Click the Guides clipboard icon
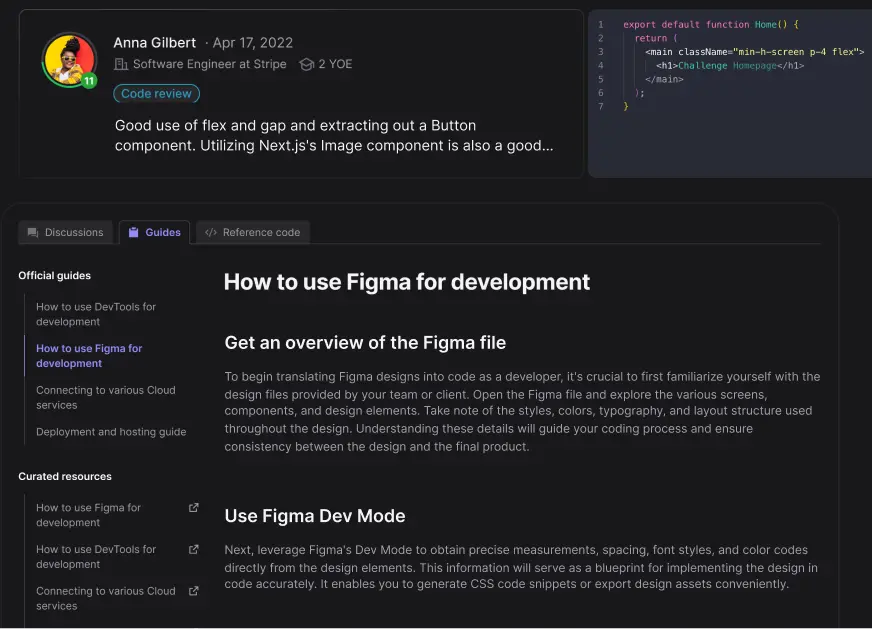Screen dimensions: 872x629 [x=135, y=232]
